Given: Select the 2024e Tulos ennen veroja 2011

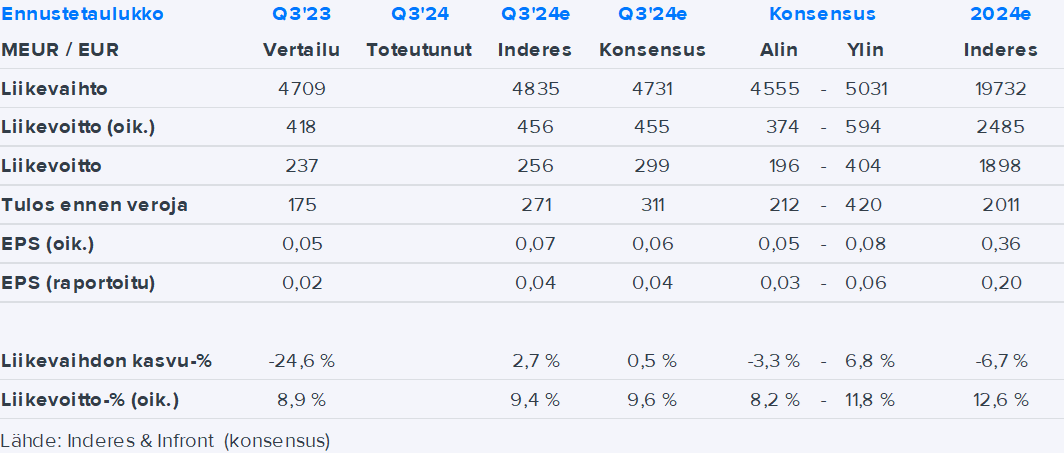Looking at the screenshot, I should (x=999, y=205).
